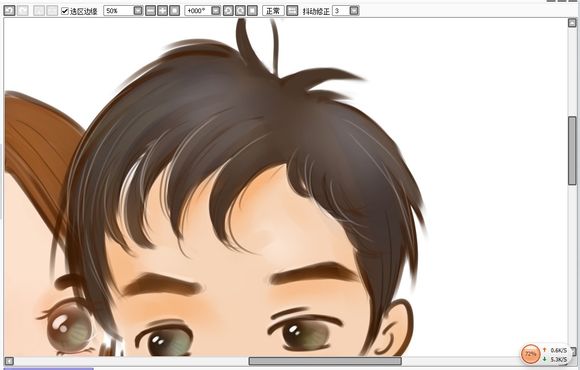Click the greyed Redo arrow icon
This screenshot has width=580, height=370.
click(x=23, y=10)
